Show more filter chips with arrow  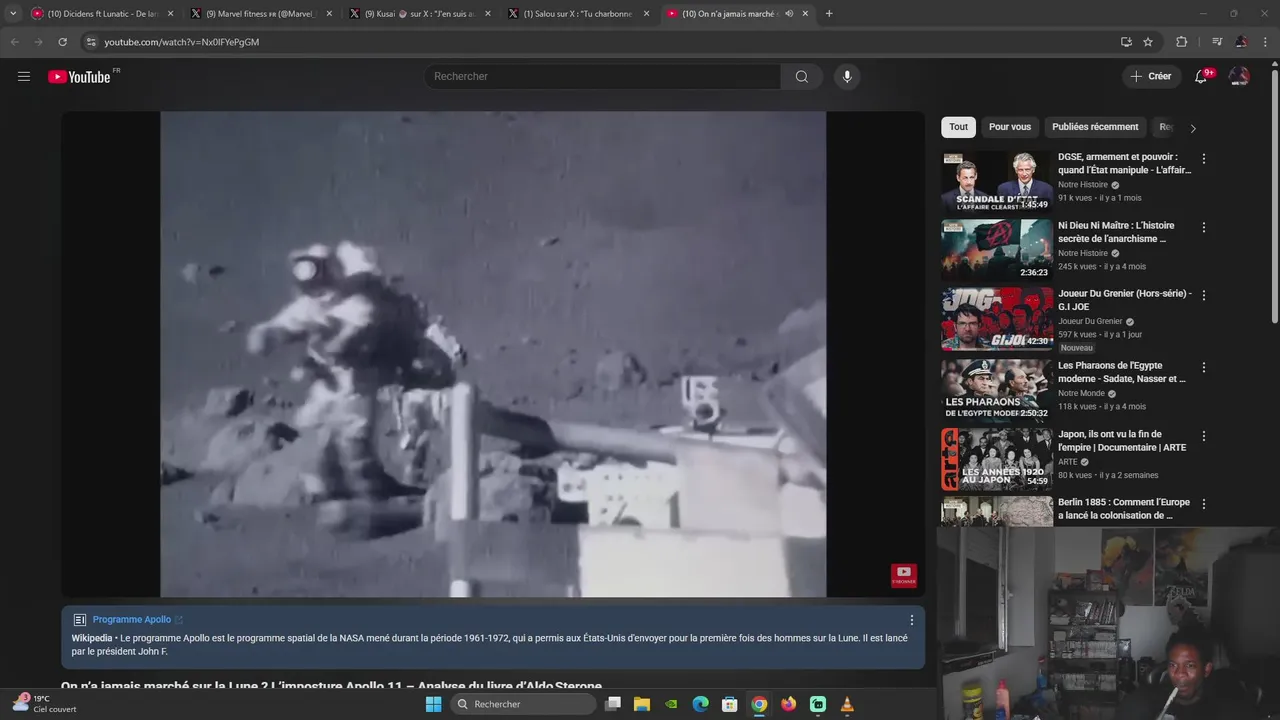[x=1193, y=128]
